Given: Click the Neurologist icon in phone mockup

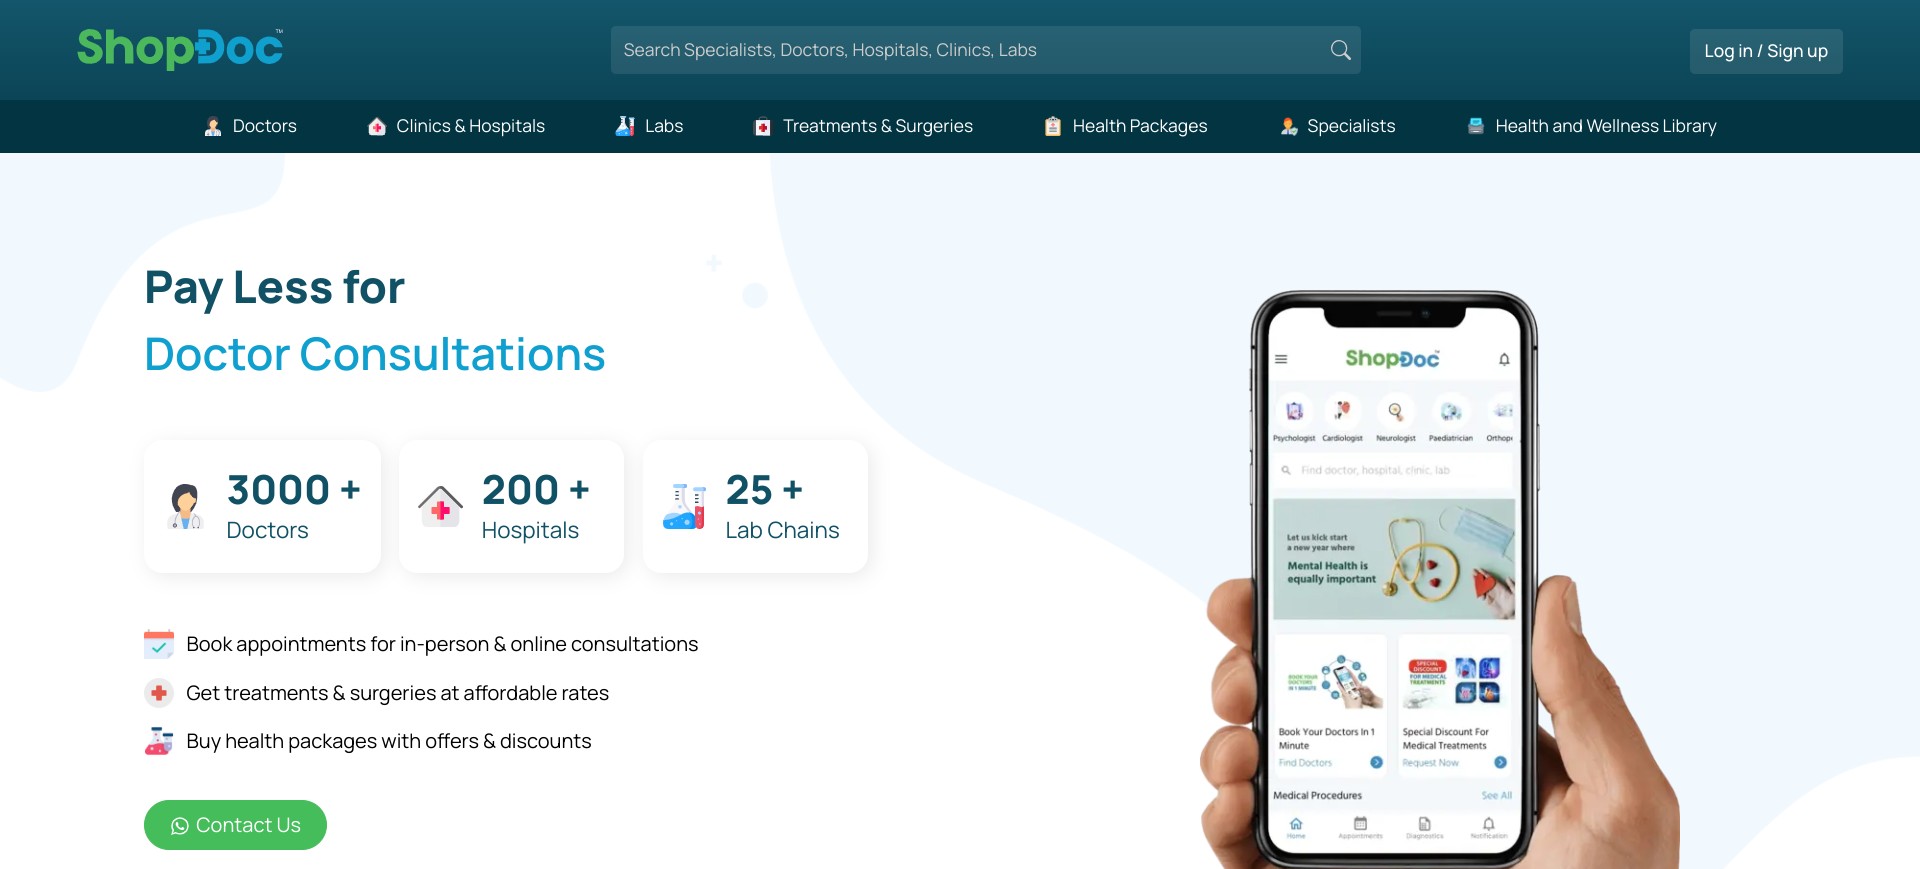Looking at the screenshot, I should click(x=1395, y=411).
